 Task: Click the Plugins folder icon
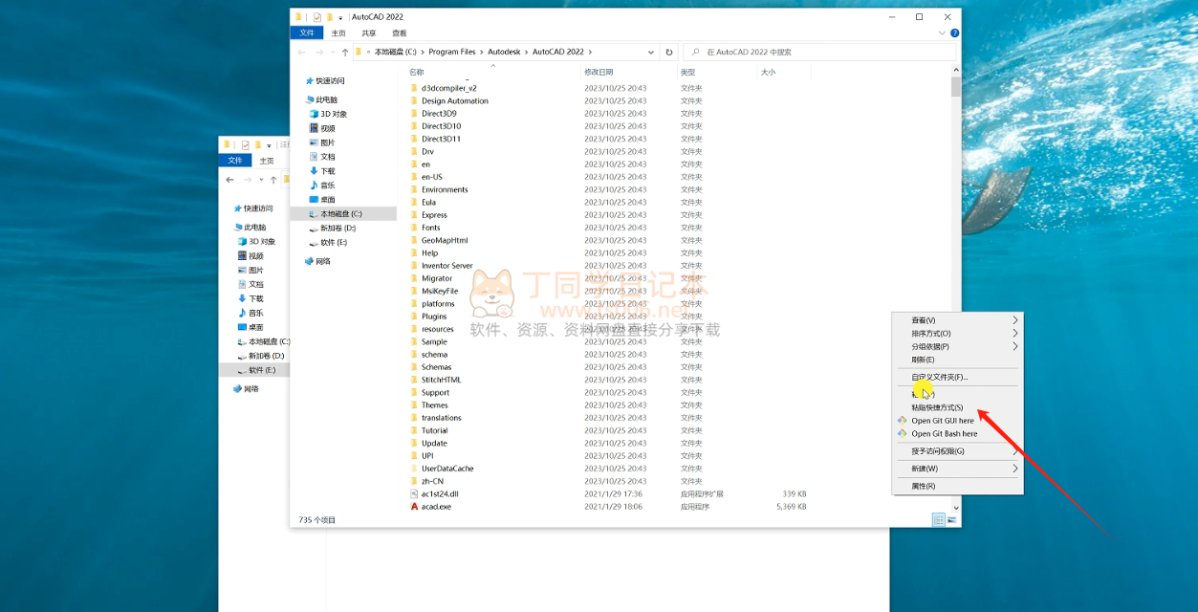(414, 316)
